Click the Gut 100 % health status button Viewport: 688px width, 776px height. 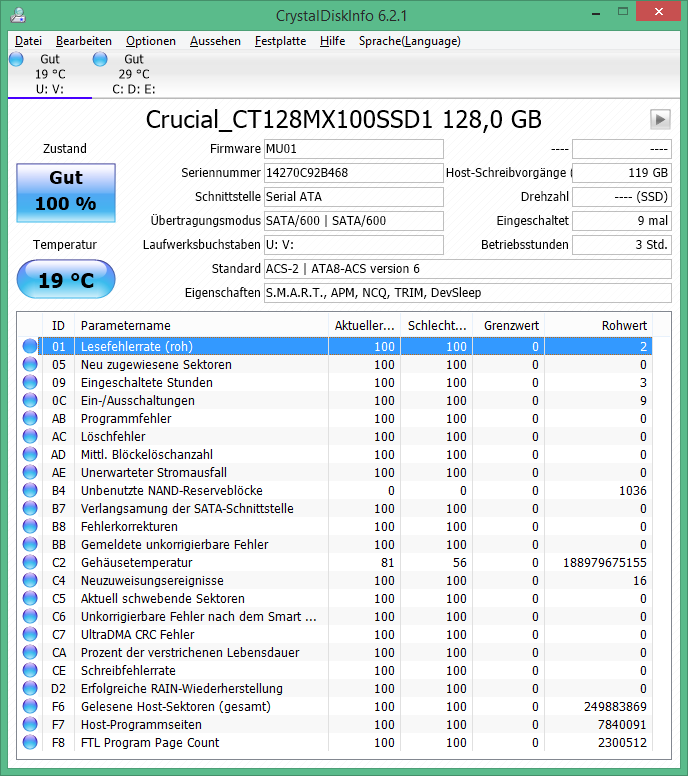click(66, 193)
